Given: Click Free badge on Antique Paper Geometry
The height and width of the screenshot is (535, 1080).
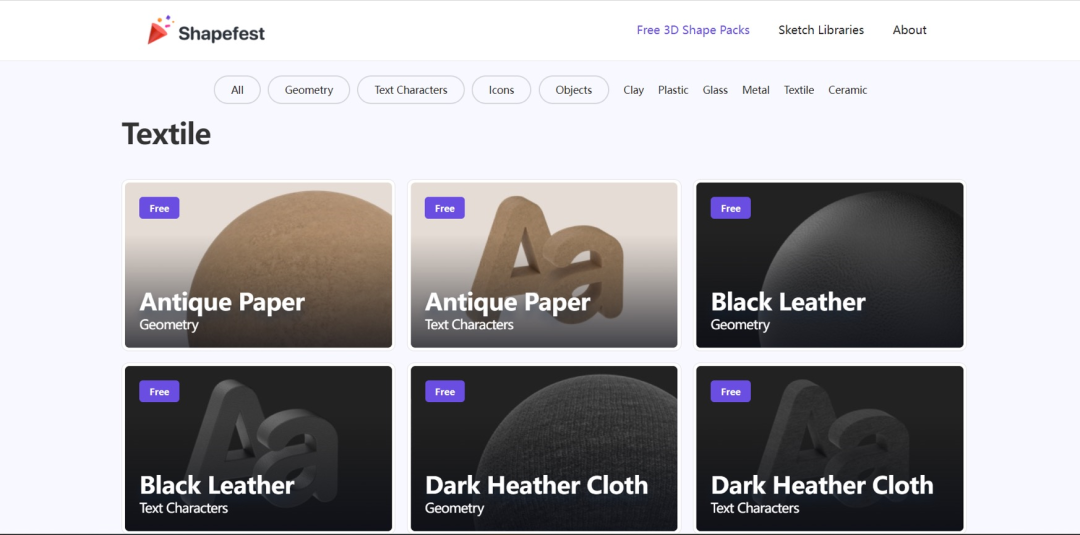Looking at the screenshot, I should [159, 208].
